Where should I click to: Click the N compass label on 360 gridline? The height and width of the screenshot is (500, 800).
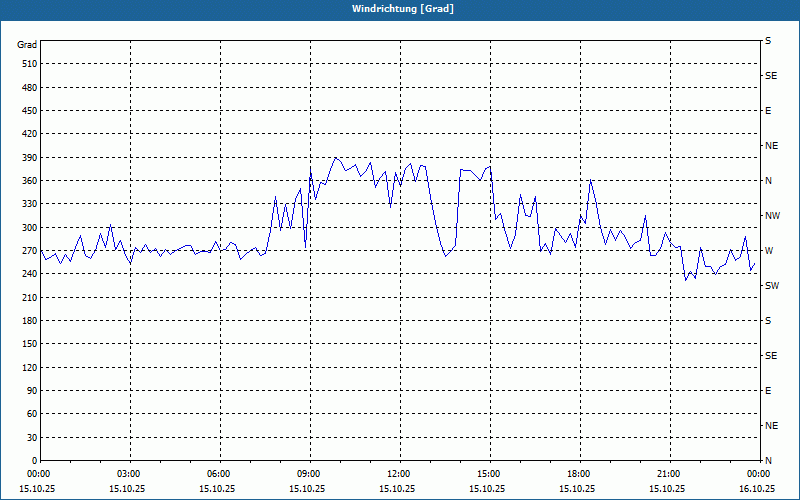click(768, 181)
